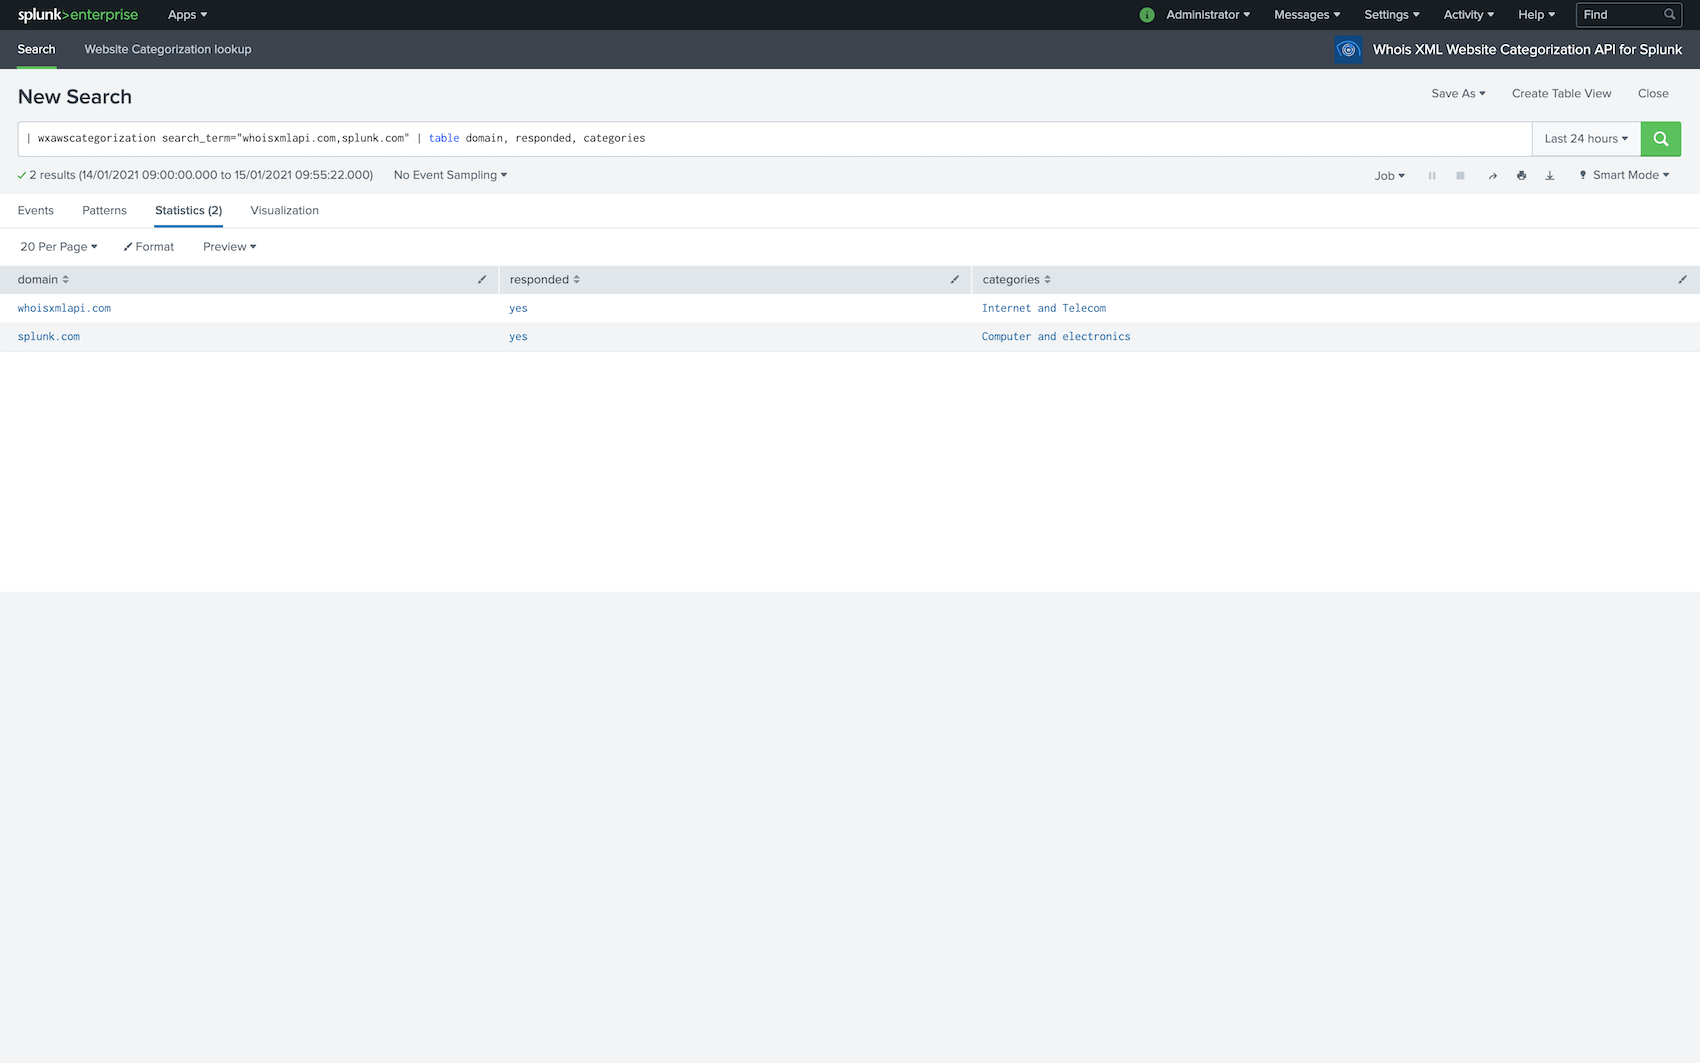Viewport: 1700px width, 1063px height.
Task: Open the Apps dropdown menu
Action: 187,15
